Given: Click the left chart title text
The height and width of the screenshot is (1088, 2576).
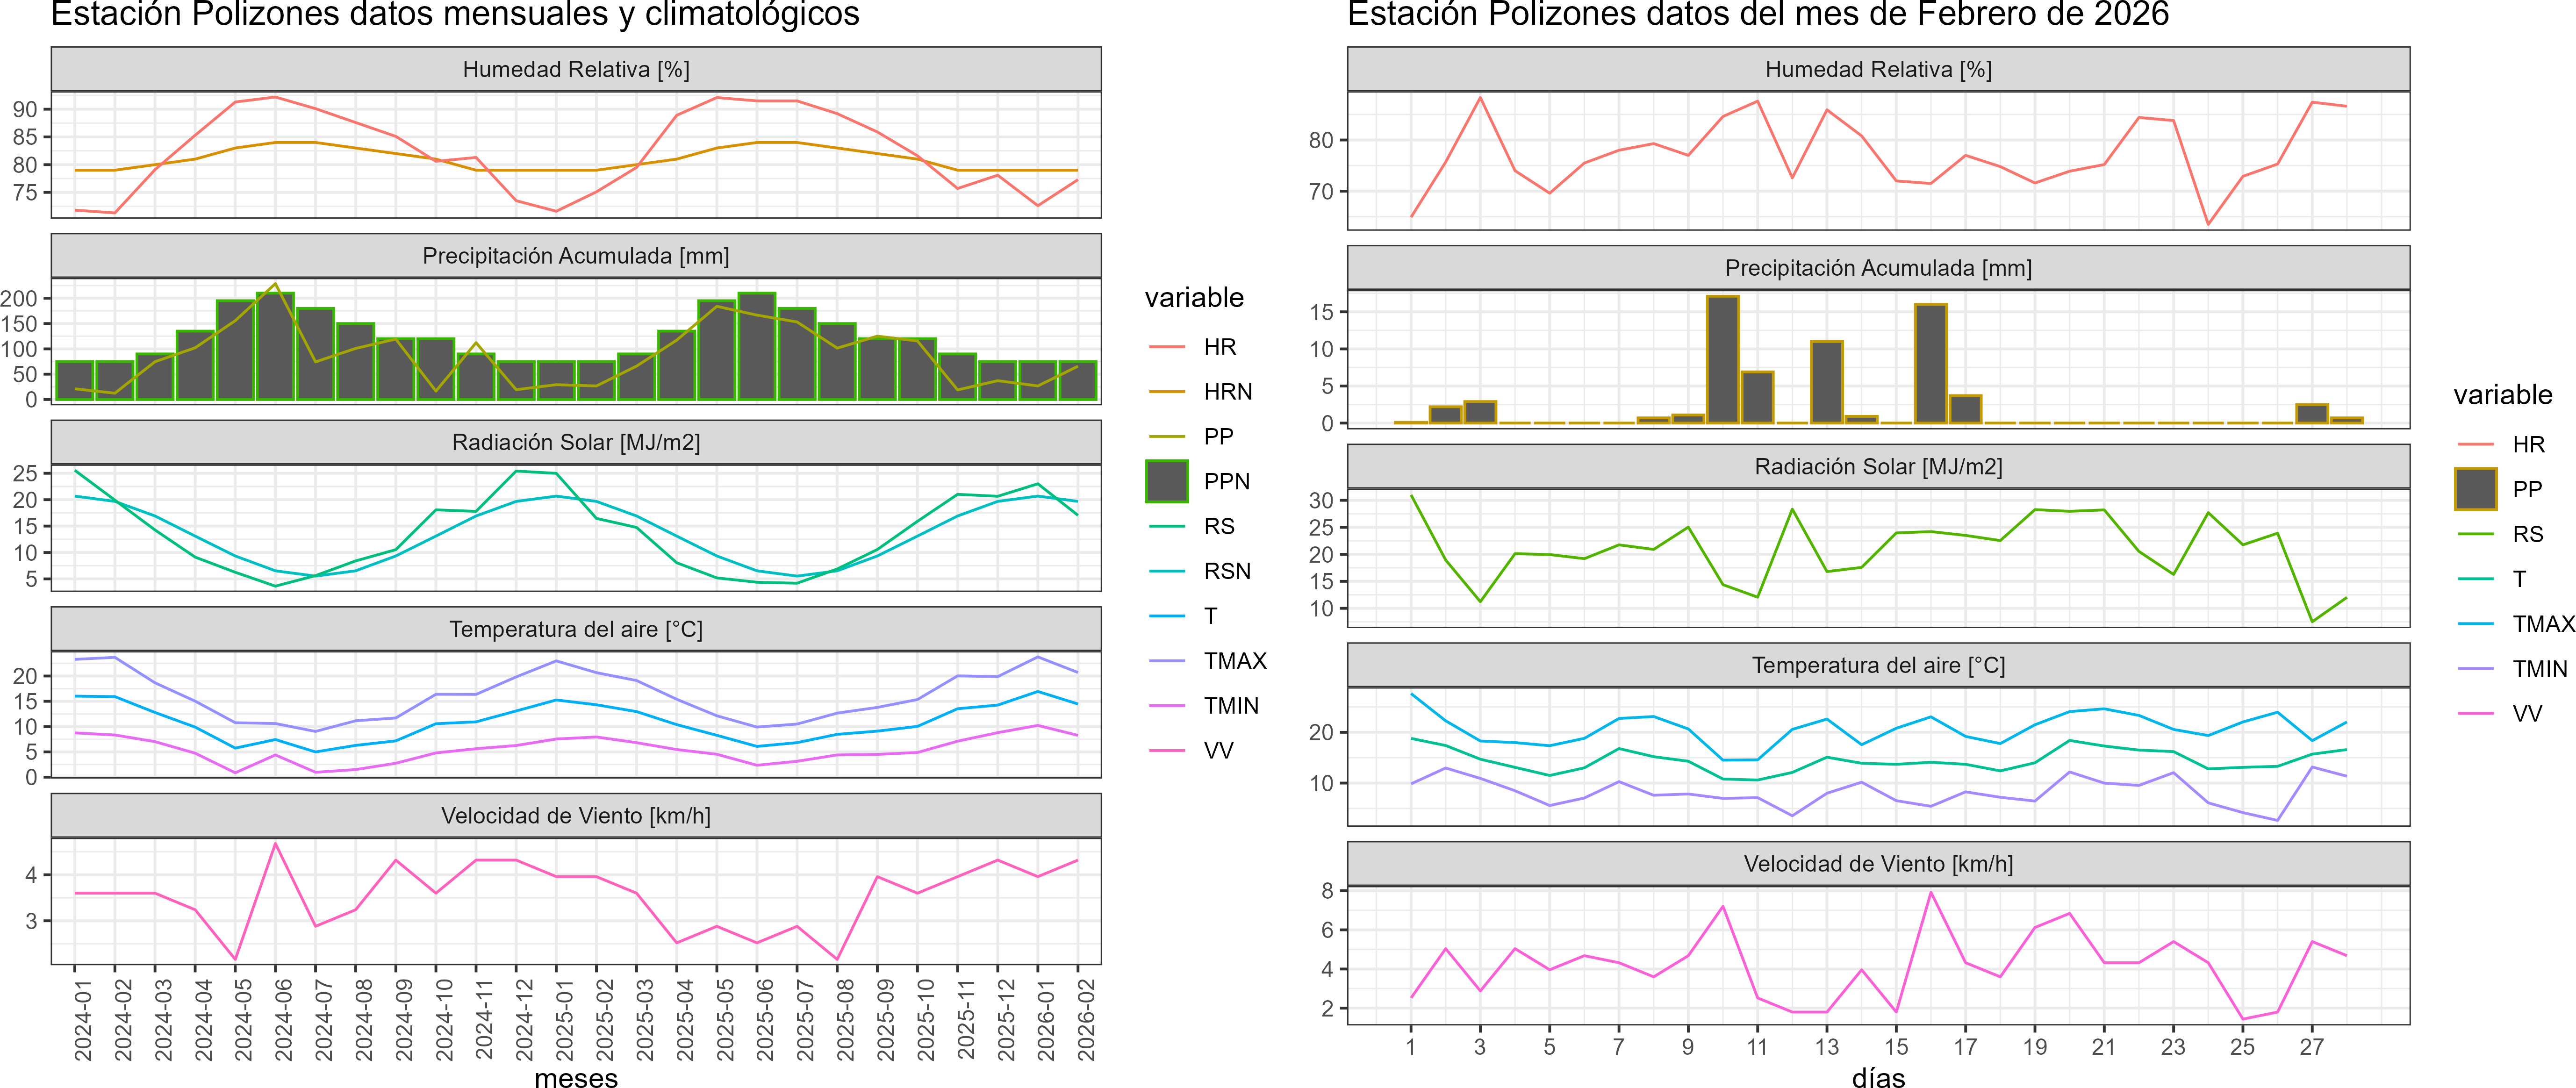Looking at the screenshot, I should pos(455,15).
